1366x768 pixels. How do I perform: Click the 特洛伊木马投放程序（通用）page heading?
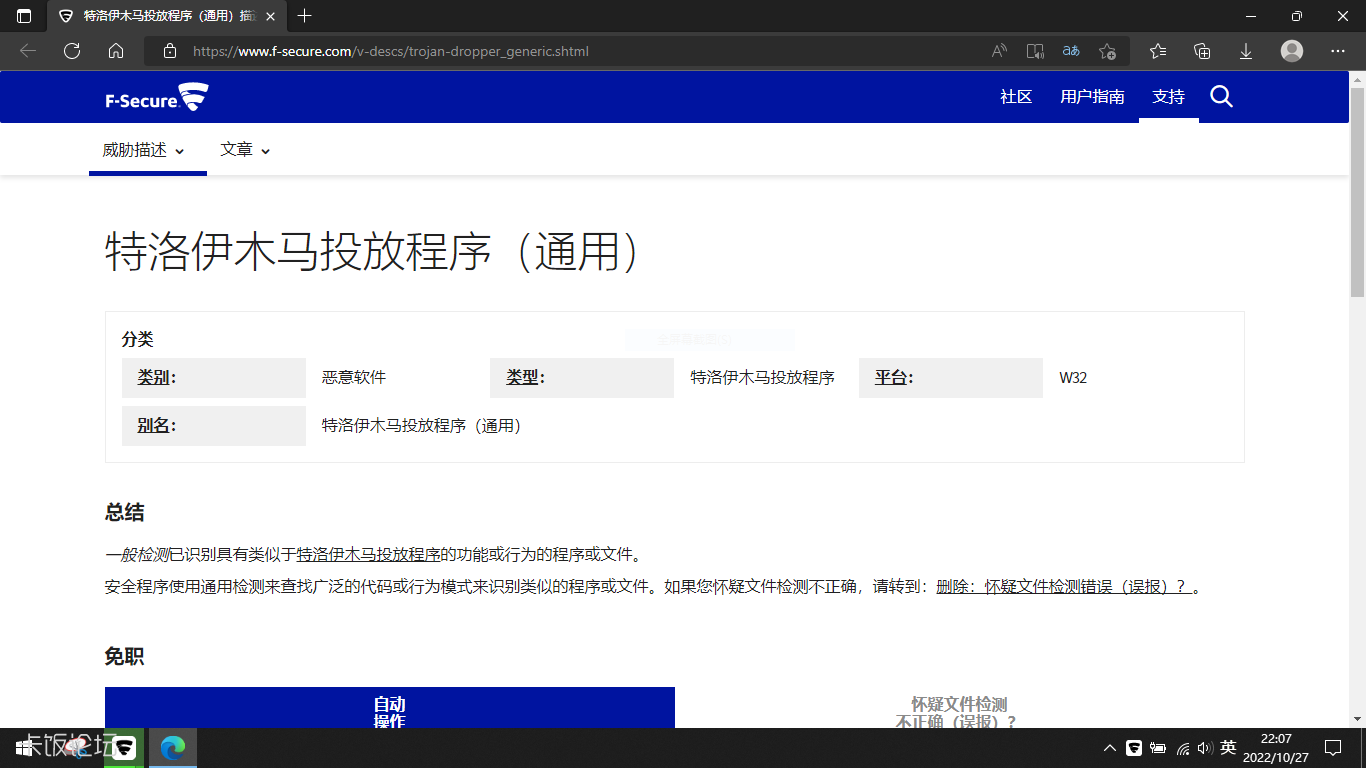[372, 252]
